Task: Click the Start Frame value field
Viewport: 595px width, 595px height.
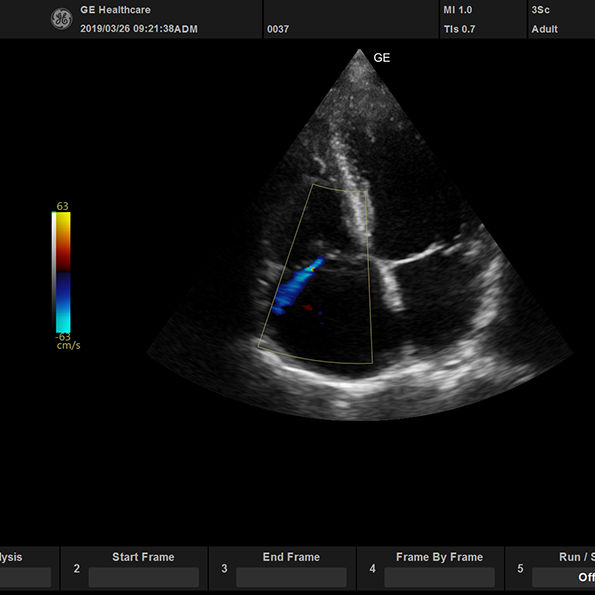Action: tap(143, 577)
